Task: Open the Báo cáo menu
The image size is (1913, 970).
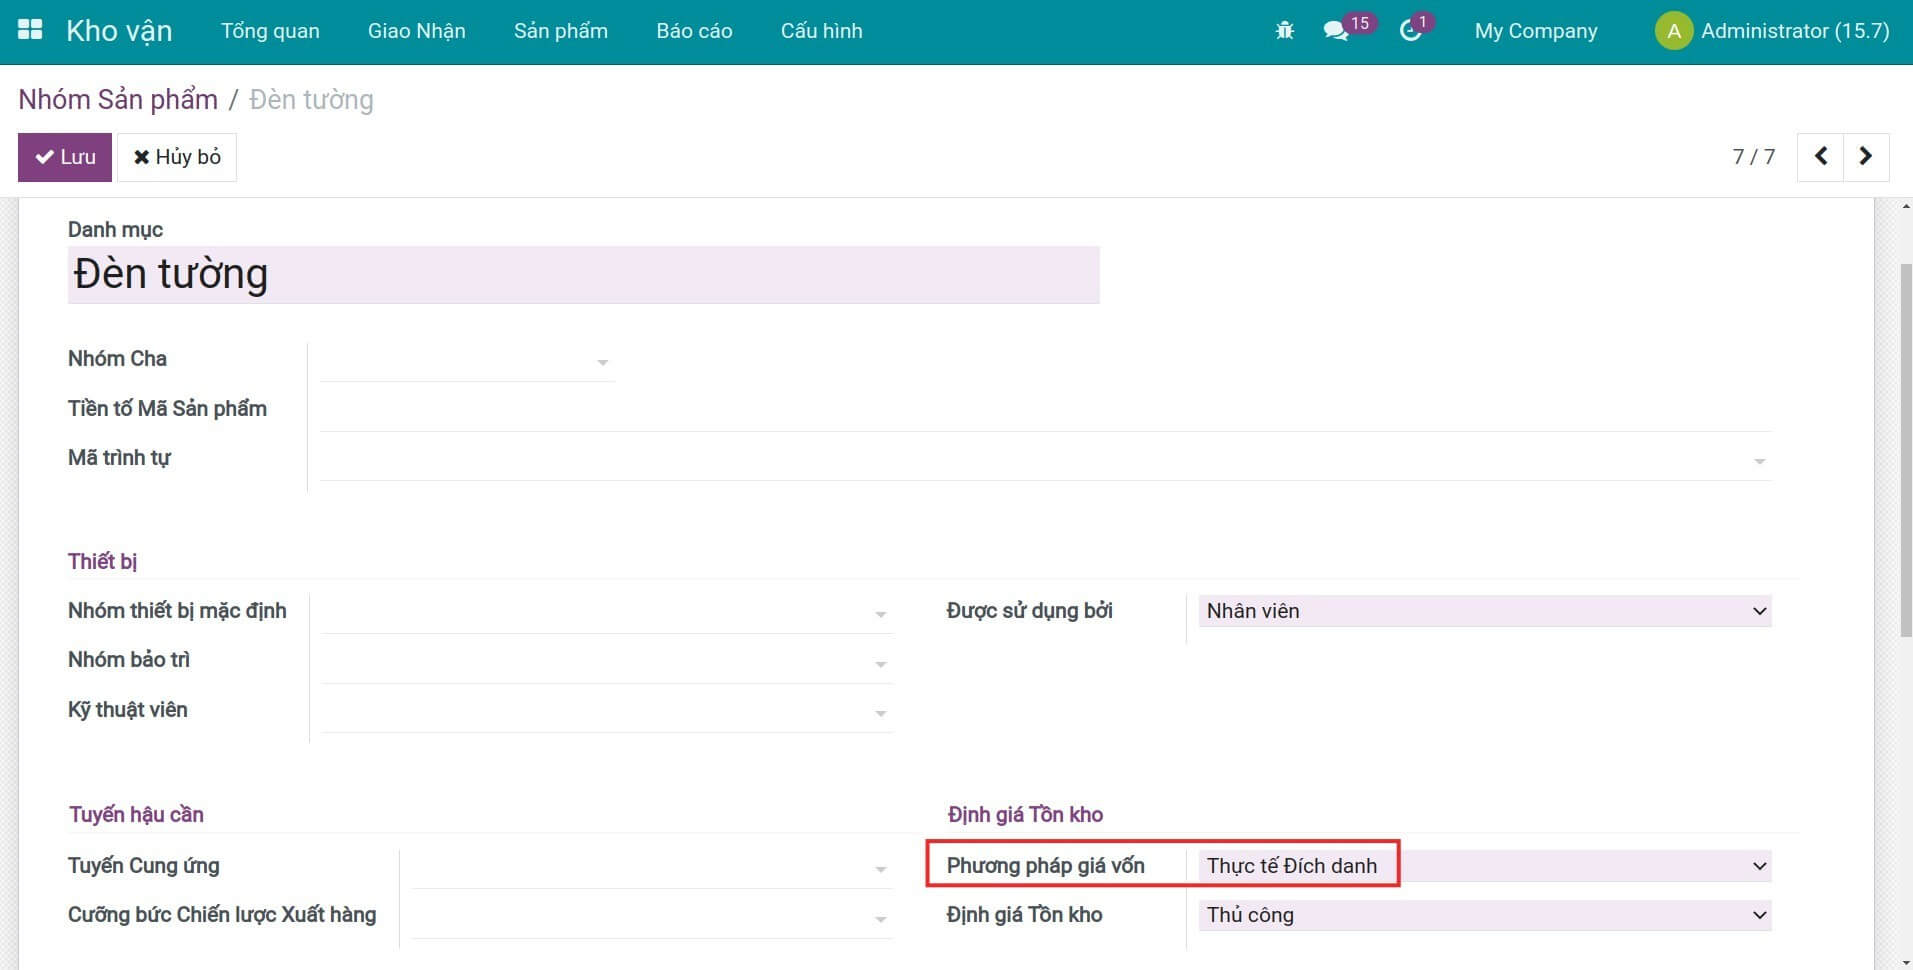Action: click(694, 31)
